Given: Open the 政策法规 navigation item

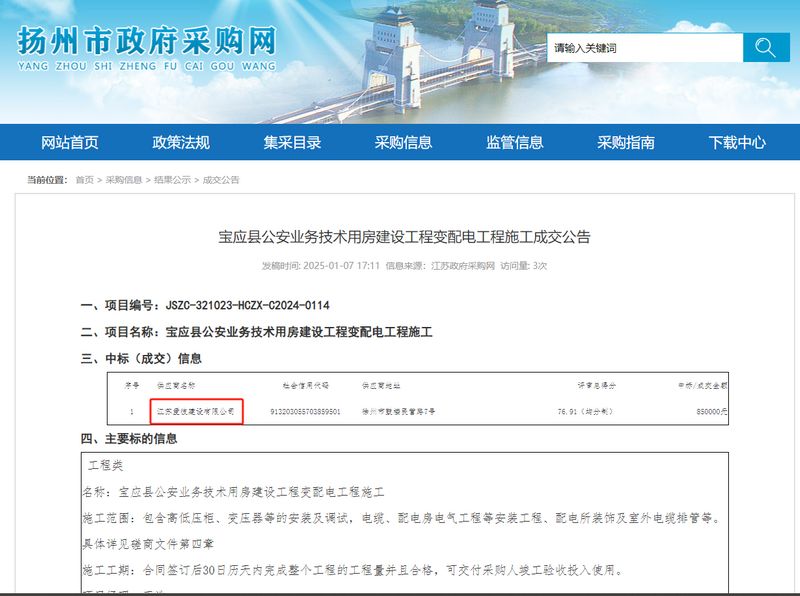Looking at the screenshot, I should (181, 142).
